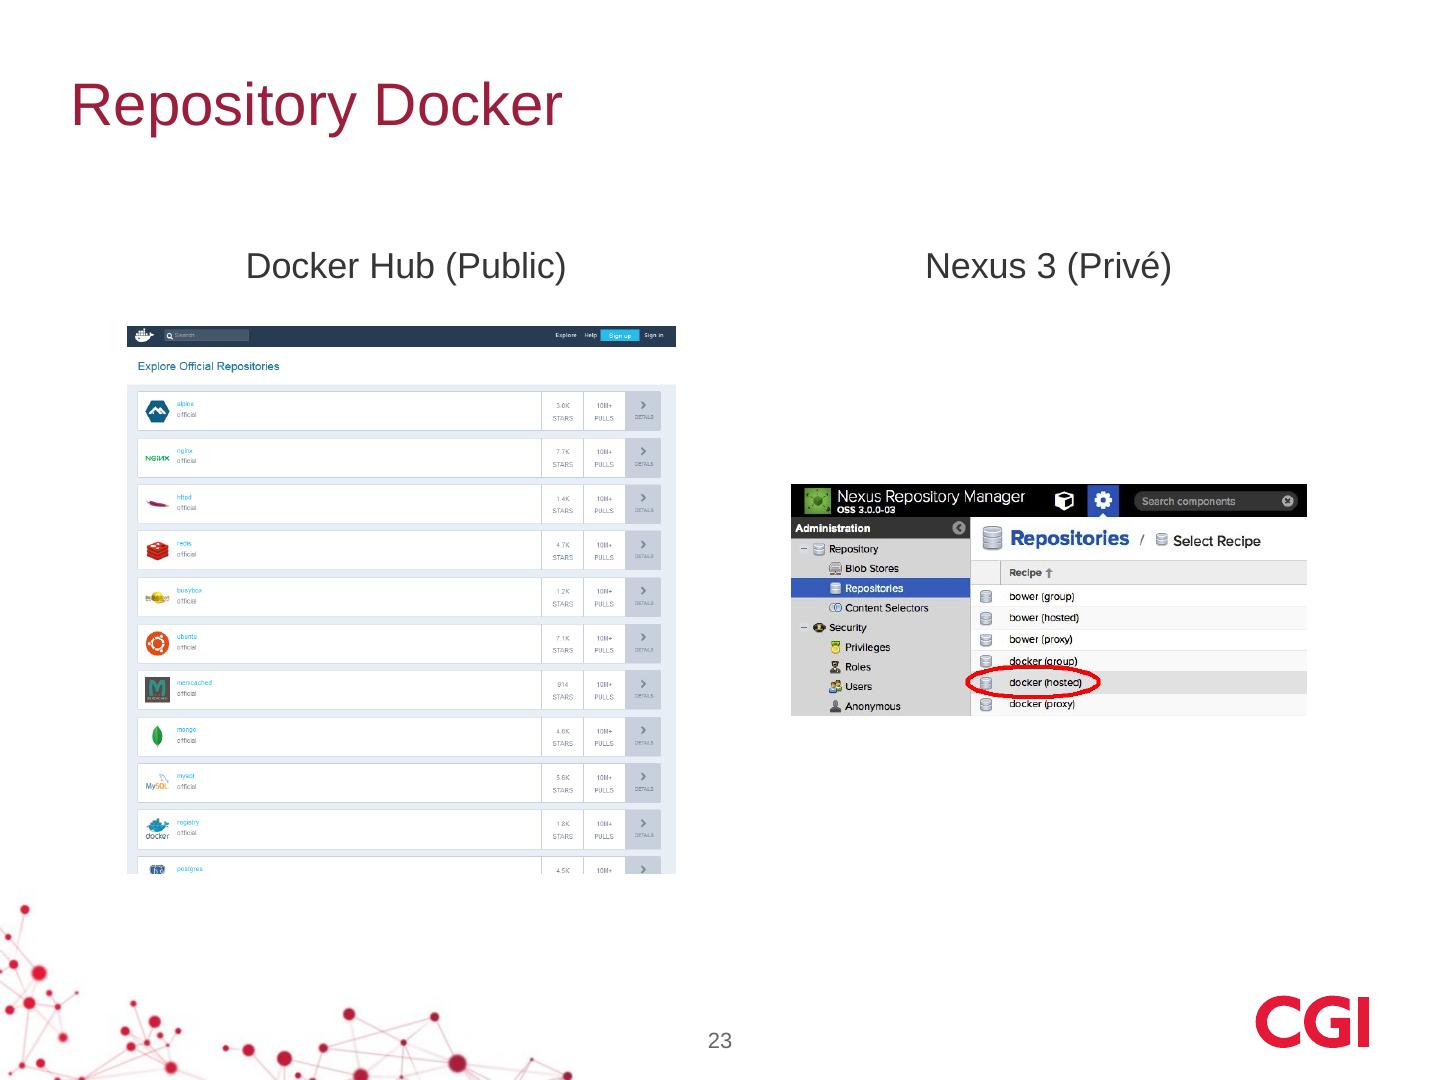Click the Select Recipe breadcrumb icon
This screenshot has width=1440, height=1080.
pos(1161,540)
